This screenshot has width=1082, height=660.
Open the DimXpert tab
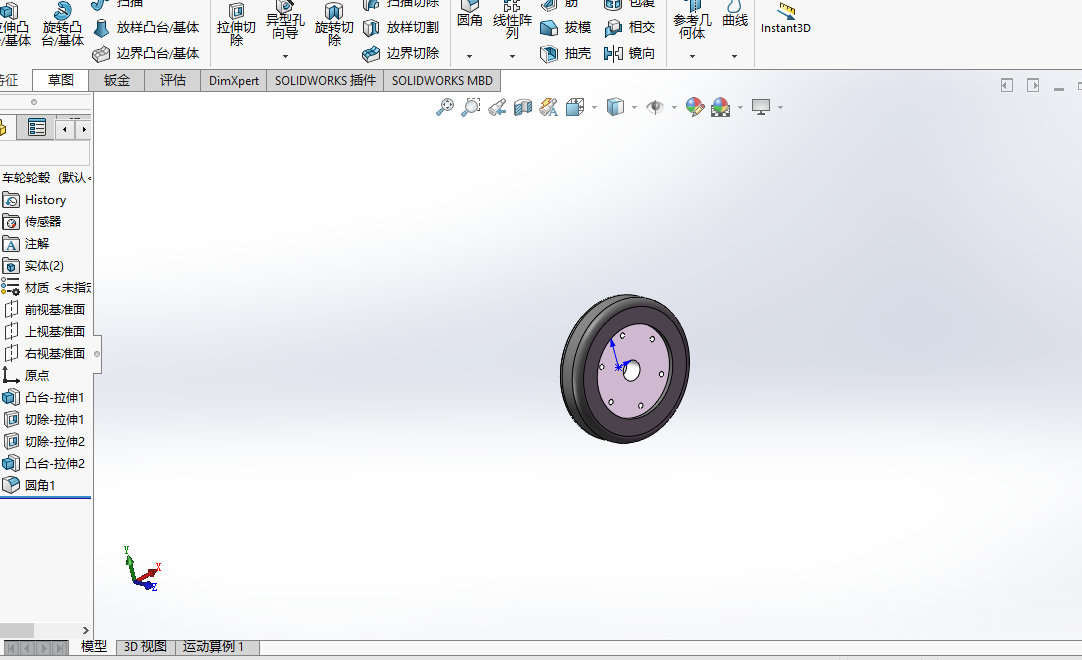[234, 81]
